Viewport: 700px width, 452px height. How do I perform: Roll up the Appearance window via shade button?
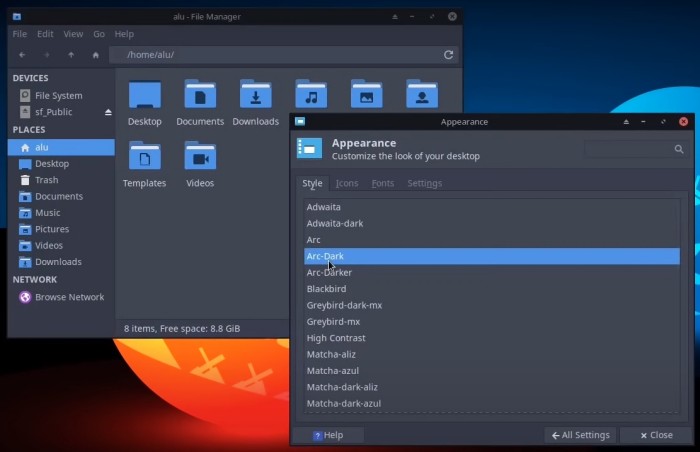626,121
